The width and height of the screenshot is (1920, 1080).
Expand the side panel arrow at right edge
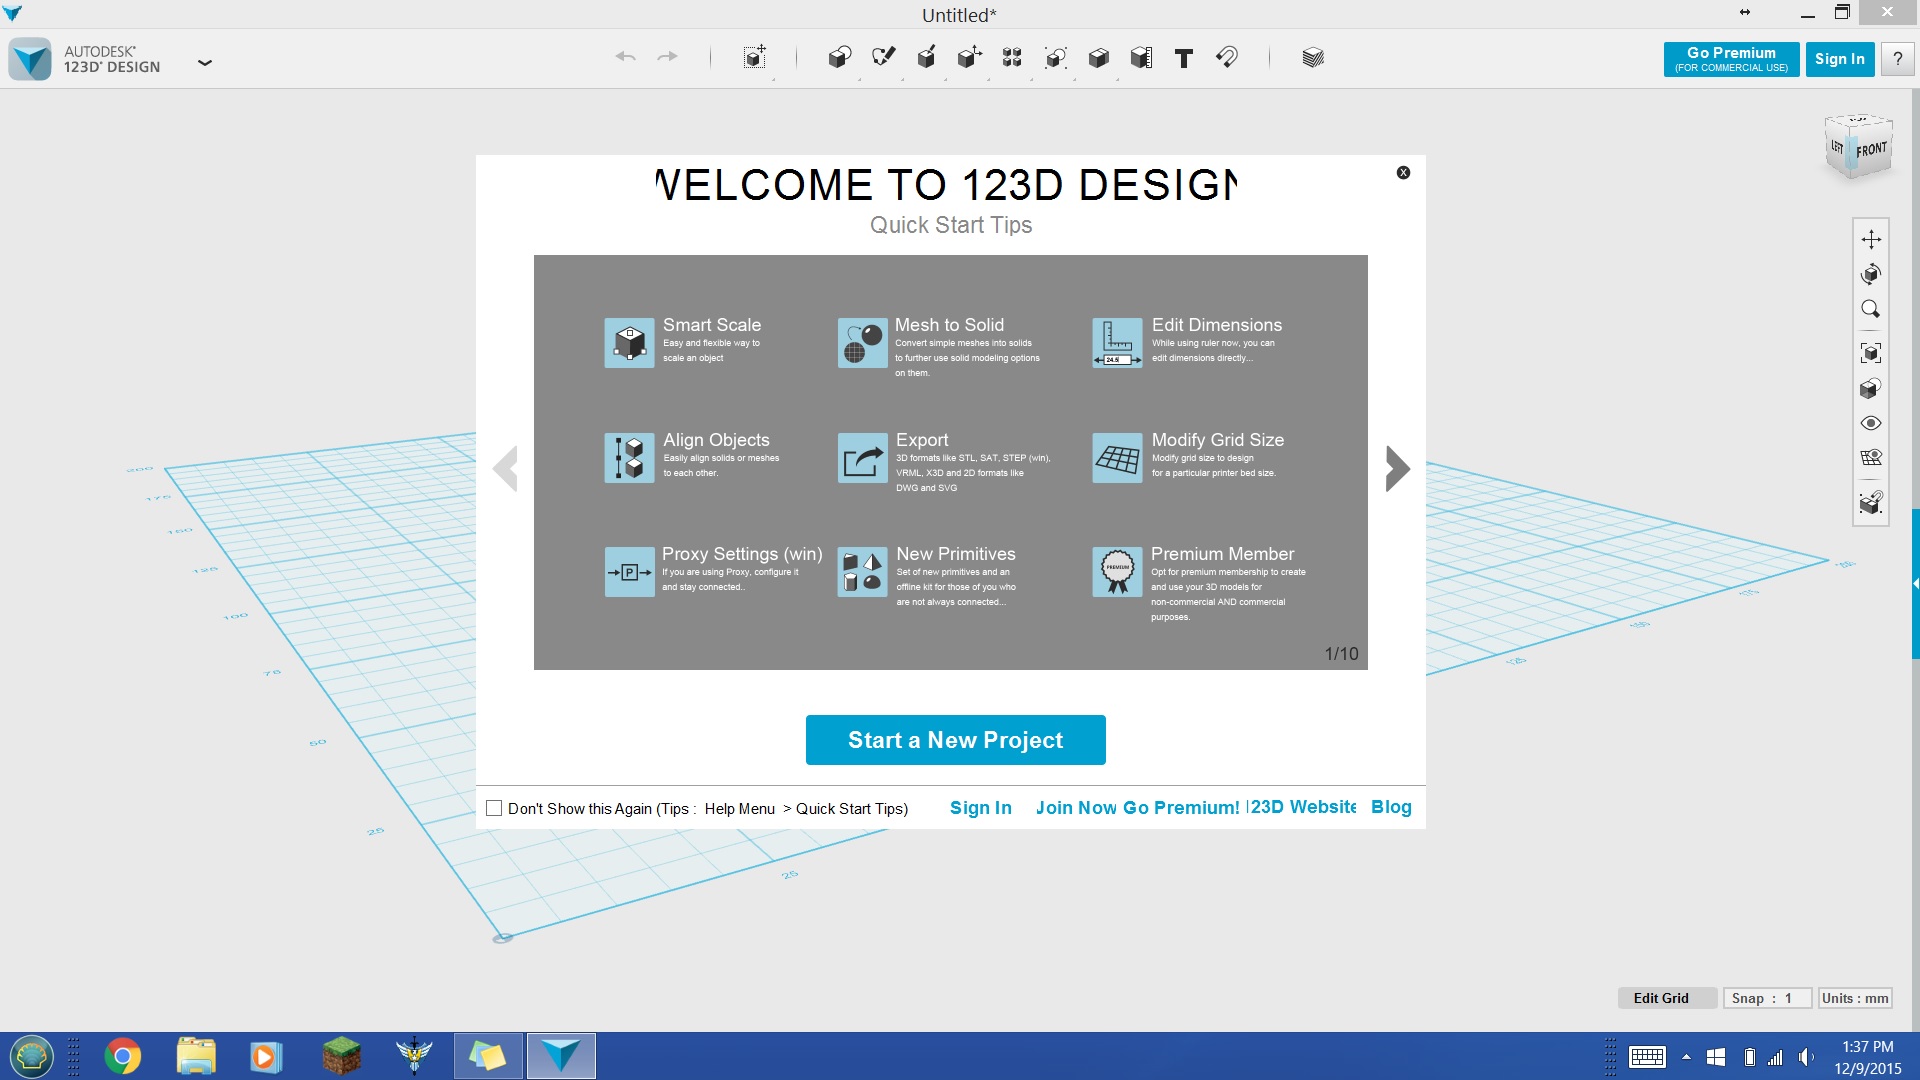(1915, 583)
